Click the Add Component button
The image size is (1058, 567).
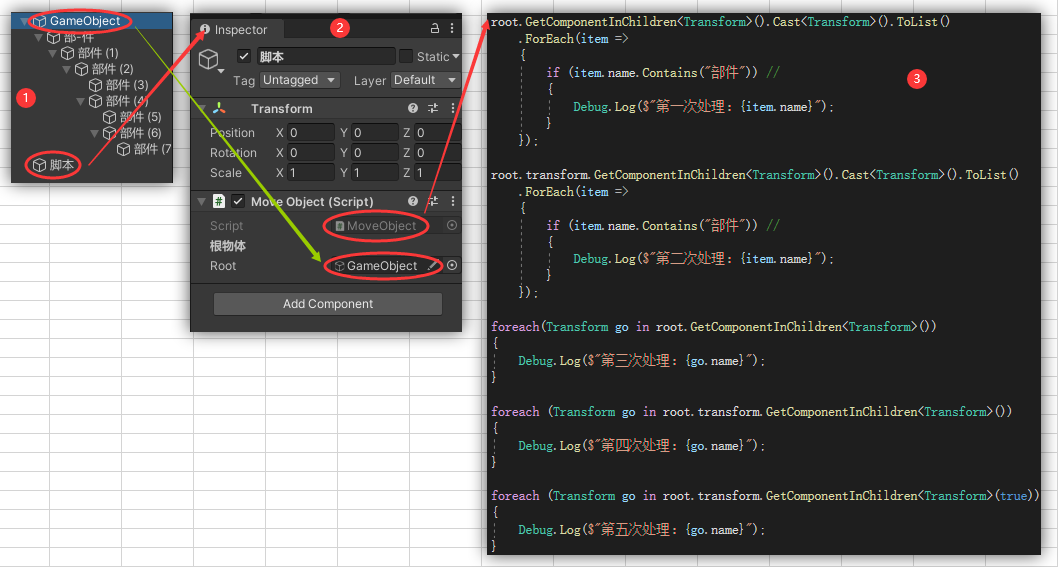click(x=328, y=304)
